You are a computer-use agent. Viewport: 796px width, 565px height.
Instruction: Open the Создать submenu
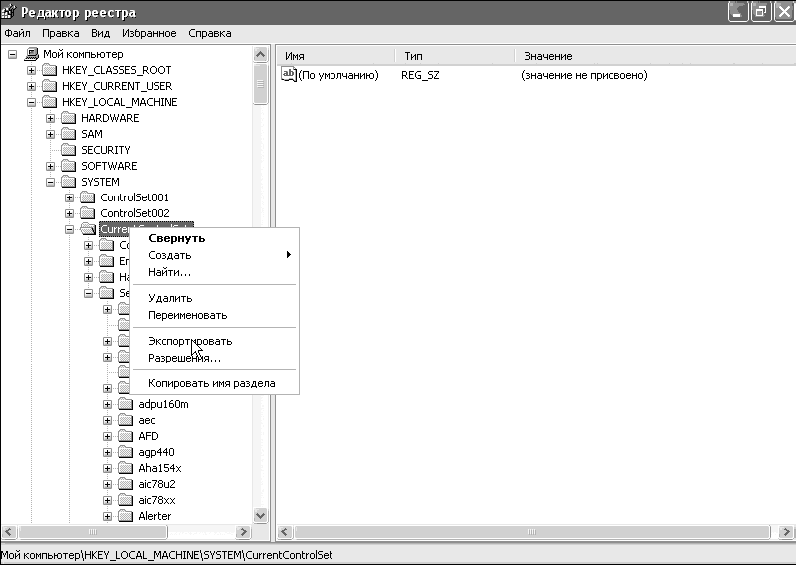click(214, 255)
